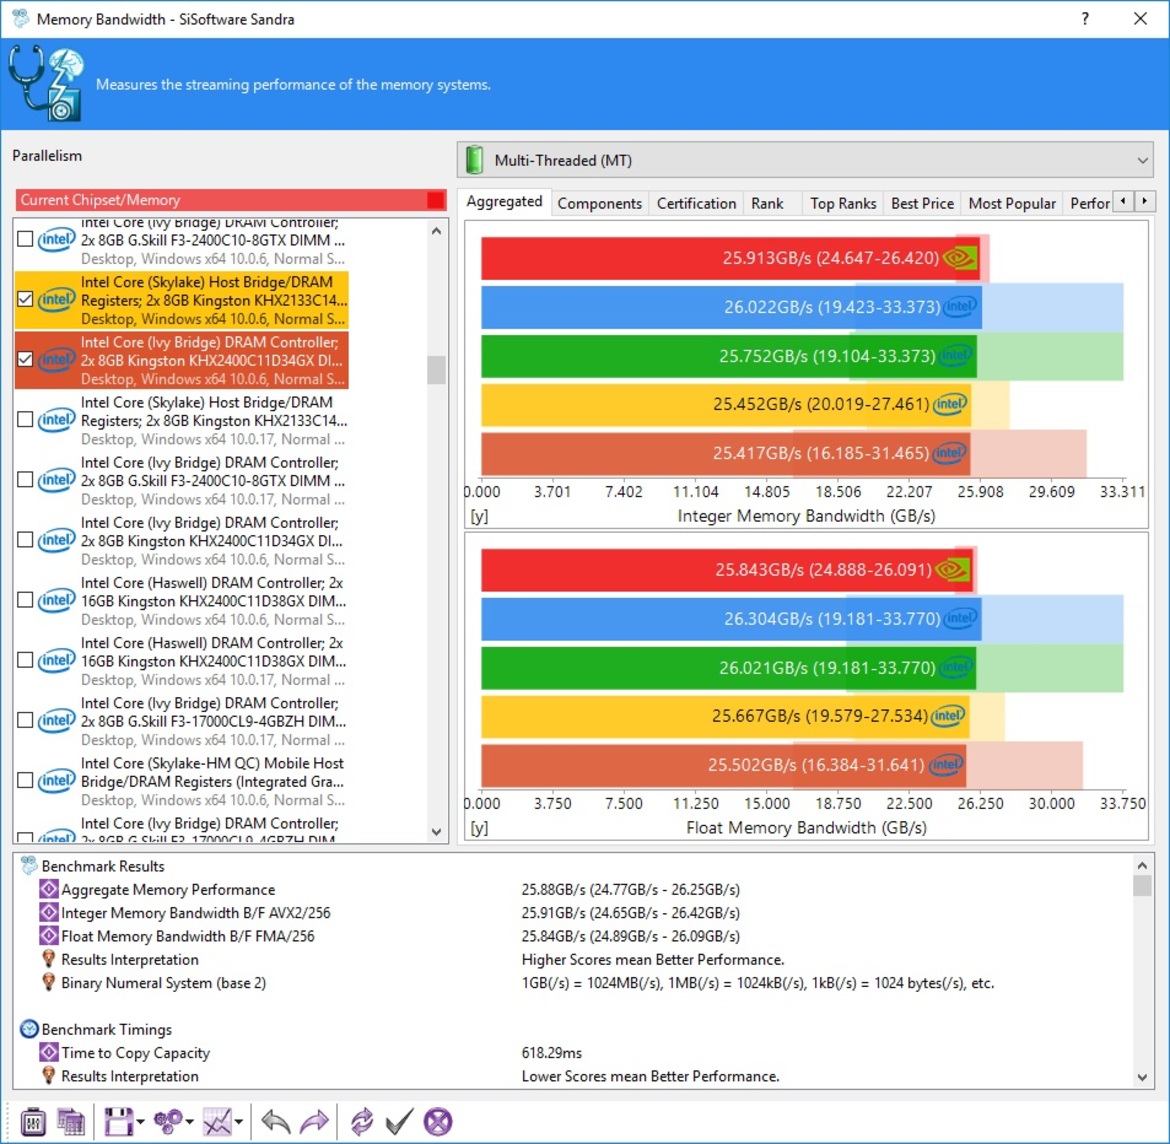The width and height of the screenshot is (1170, 1144).
Task: Click the Current Chipset/Memory red bar
Action: tap(231, 200)
